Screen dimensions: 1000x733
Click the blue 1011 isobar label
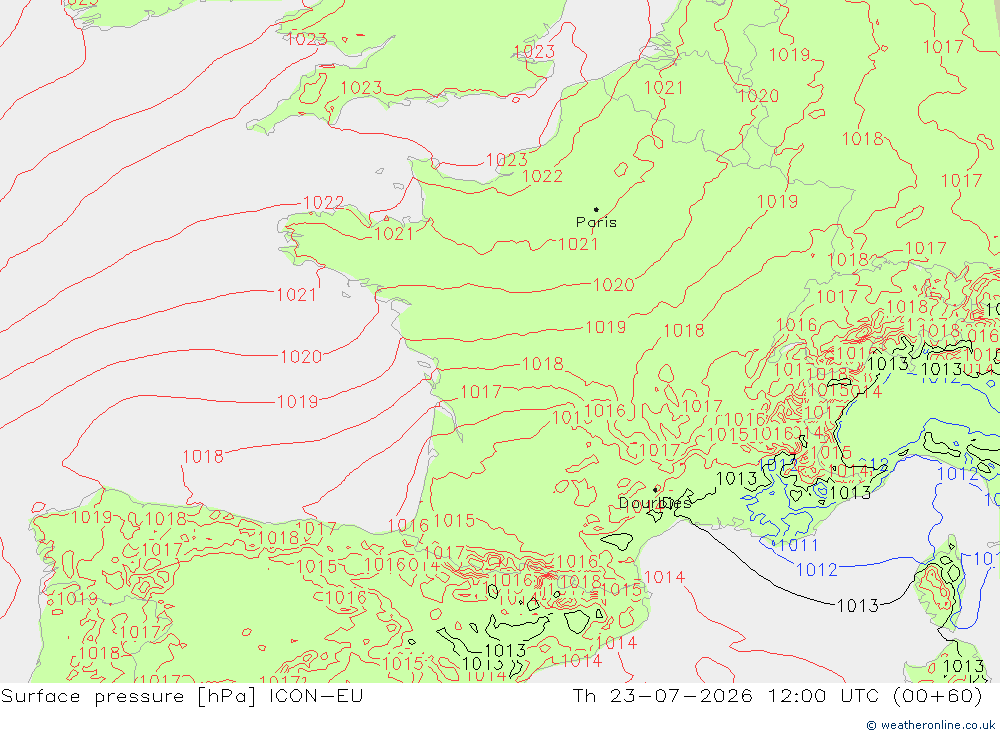[798, 545]
